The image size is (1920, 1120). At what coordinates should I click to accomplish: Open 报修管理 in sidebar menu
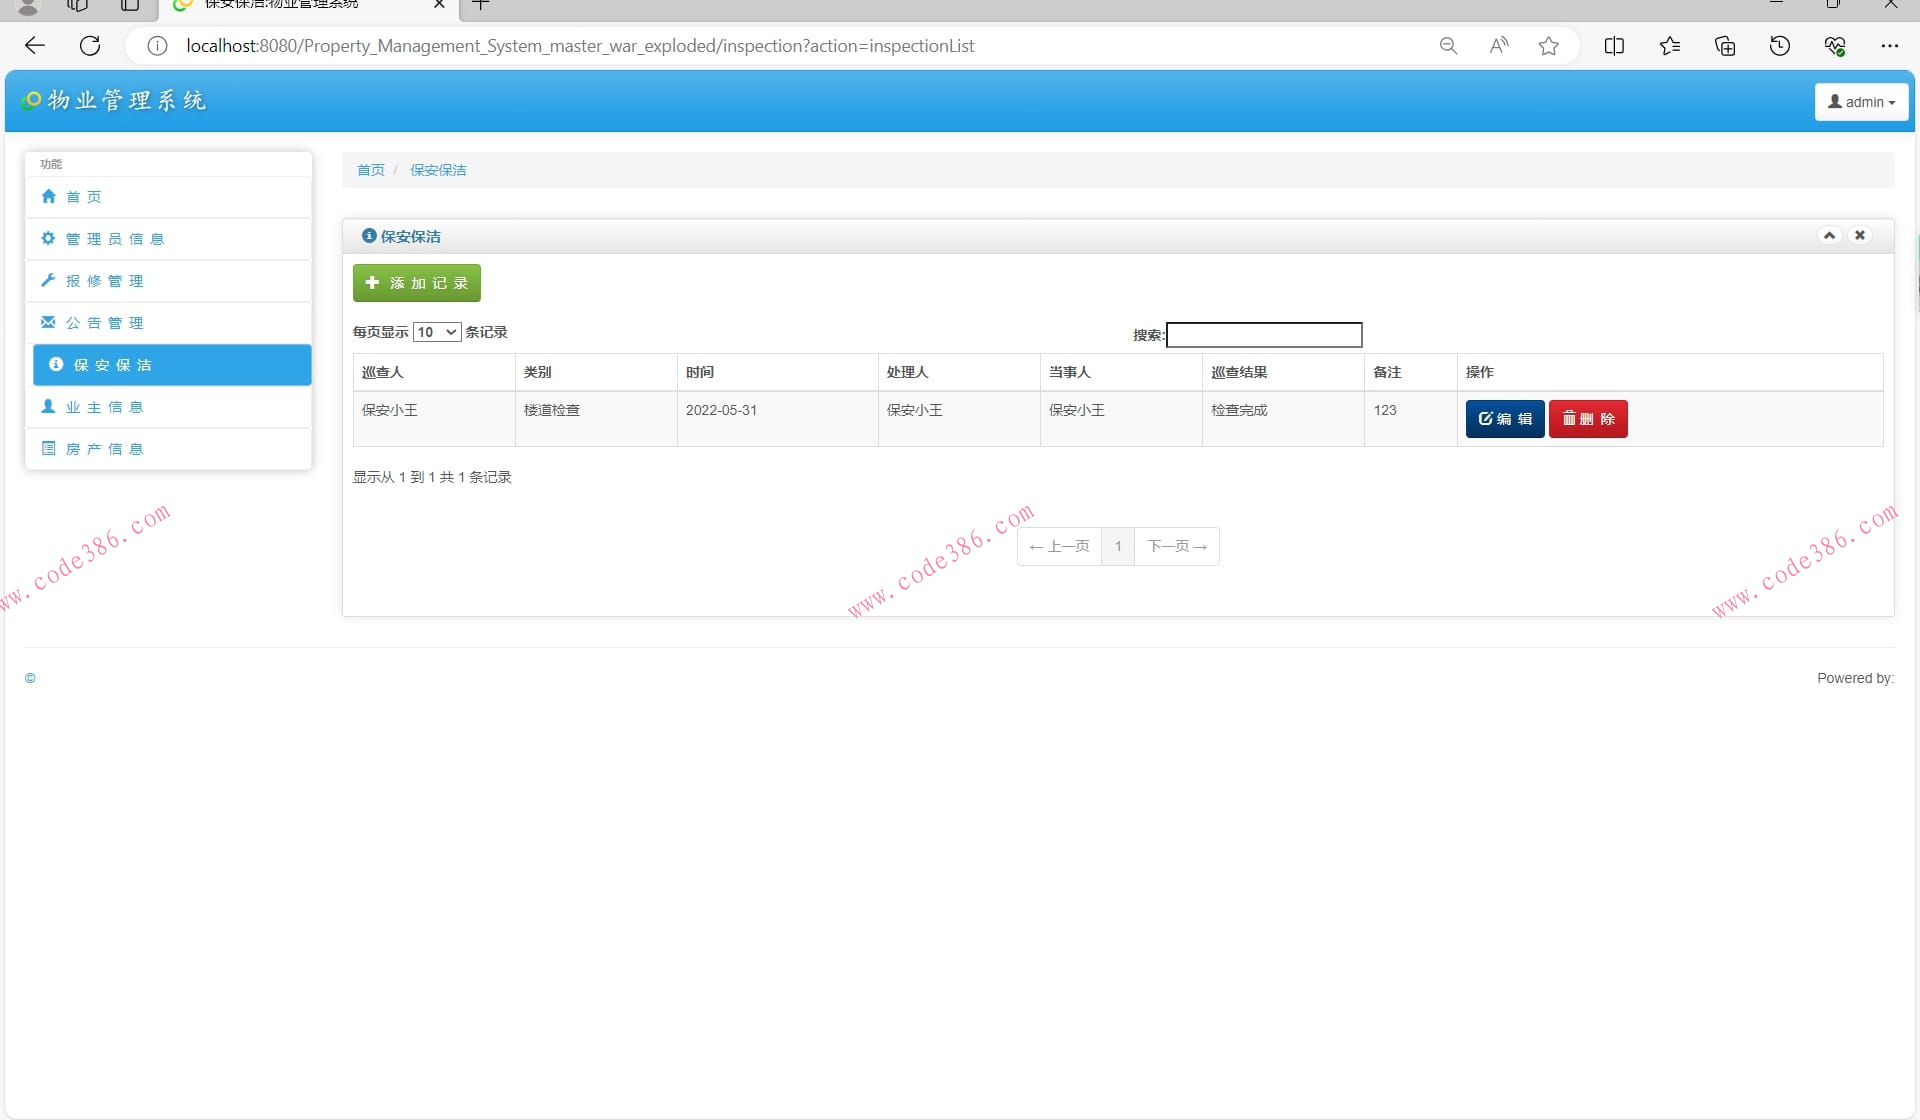click(104, 281)
